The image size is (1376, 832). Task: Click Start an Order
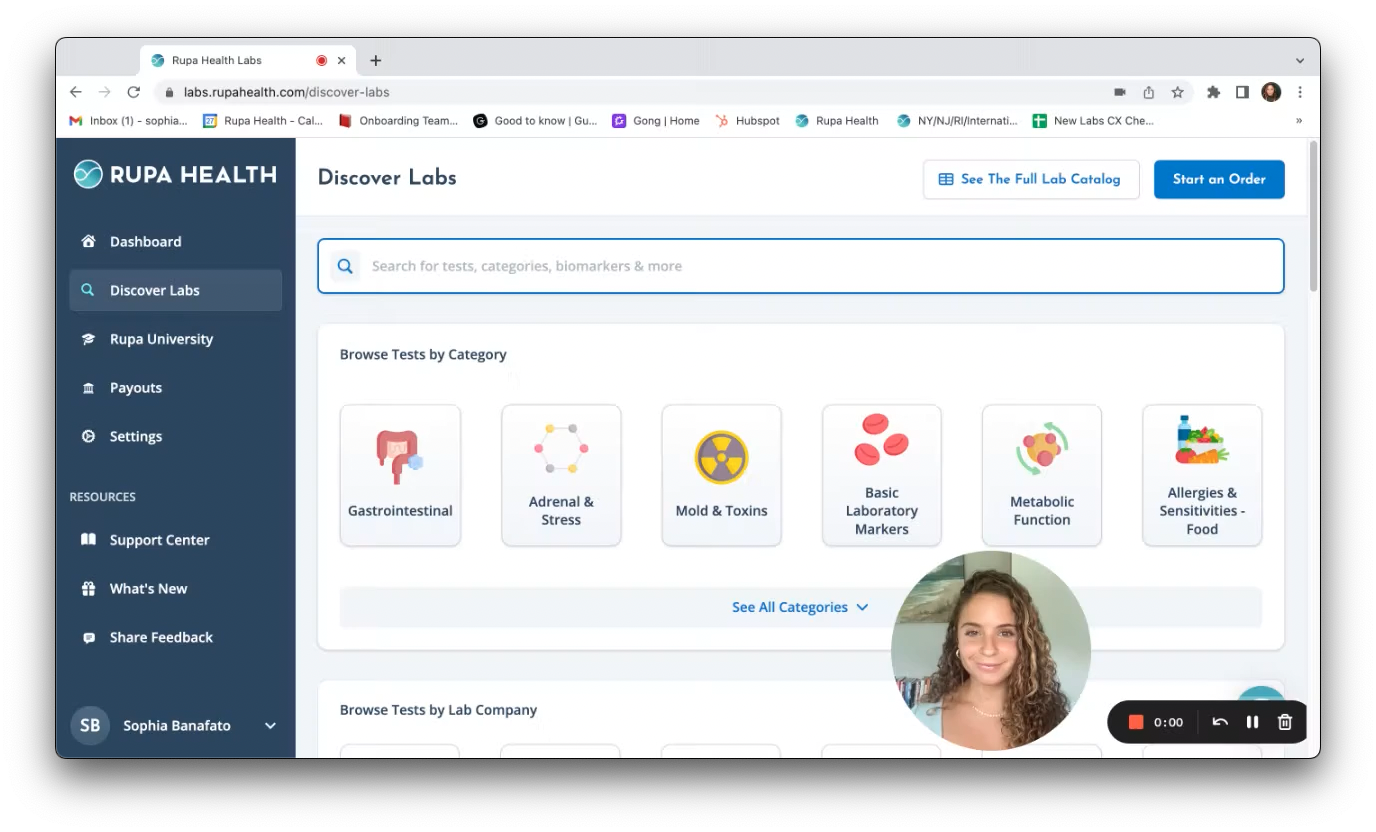[x=1219, y=179]
